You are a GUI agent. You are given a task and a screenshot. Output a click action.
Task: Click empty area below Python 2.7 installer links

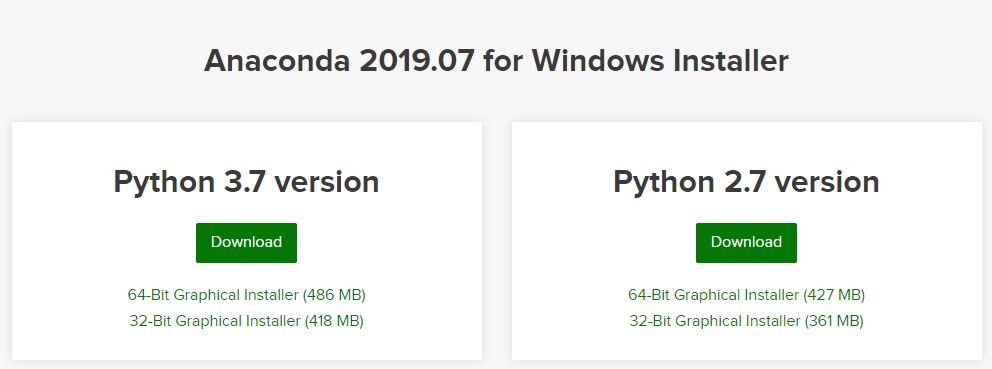pos(747,345)
